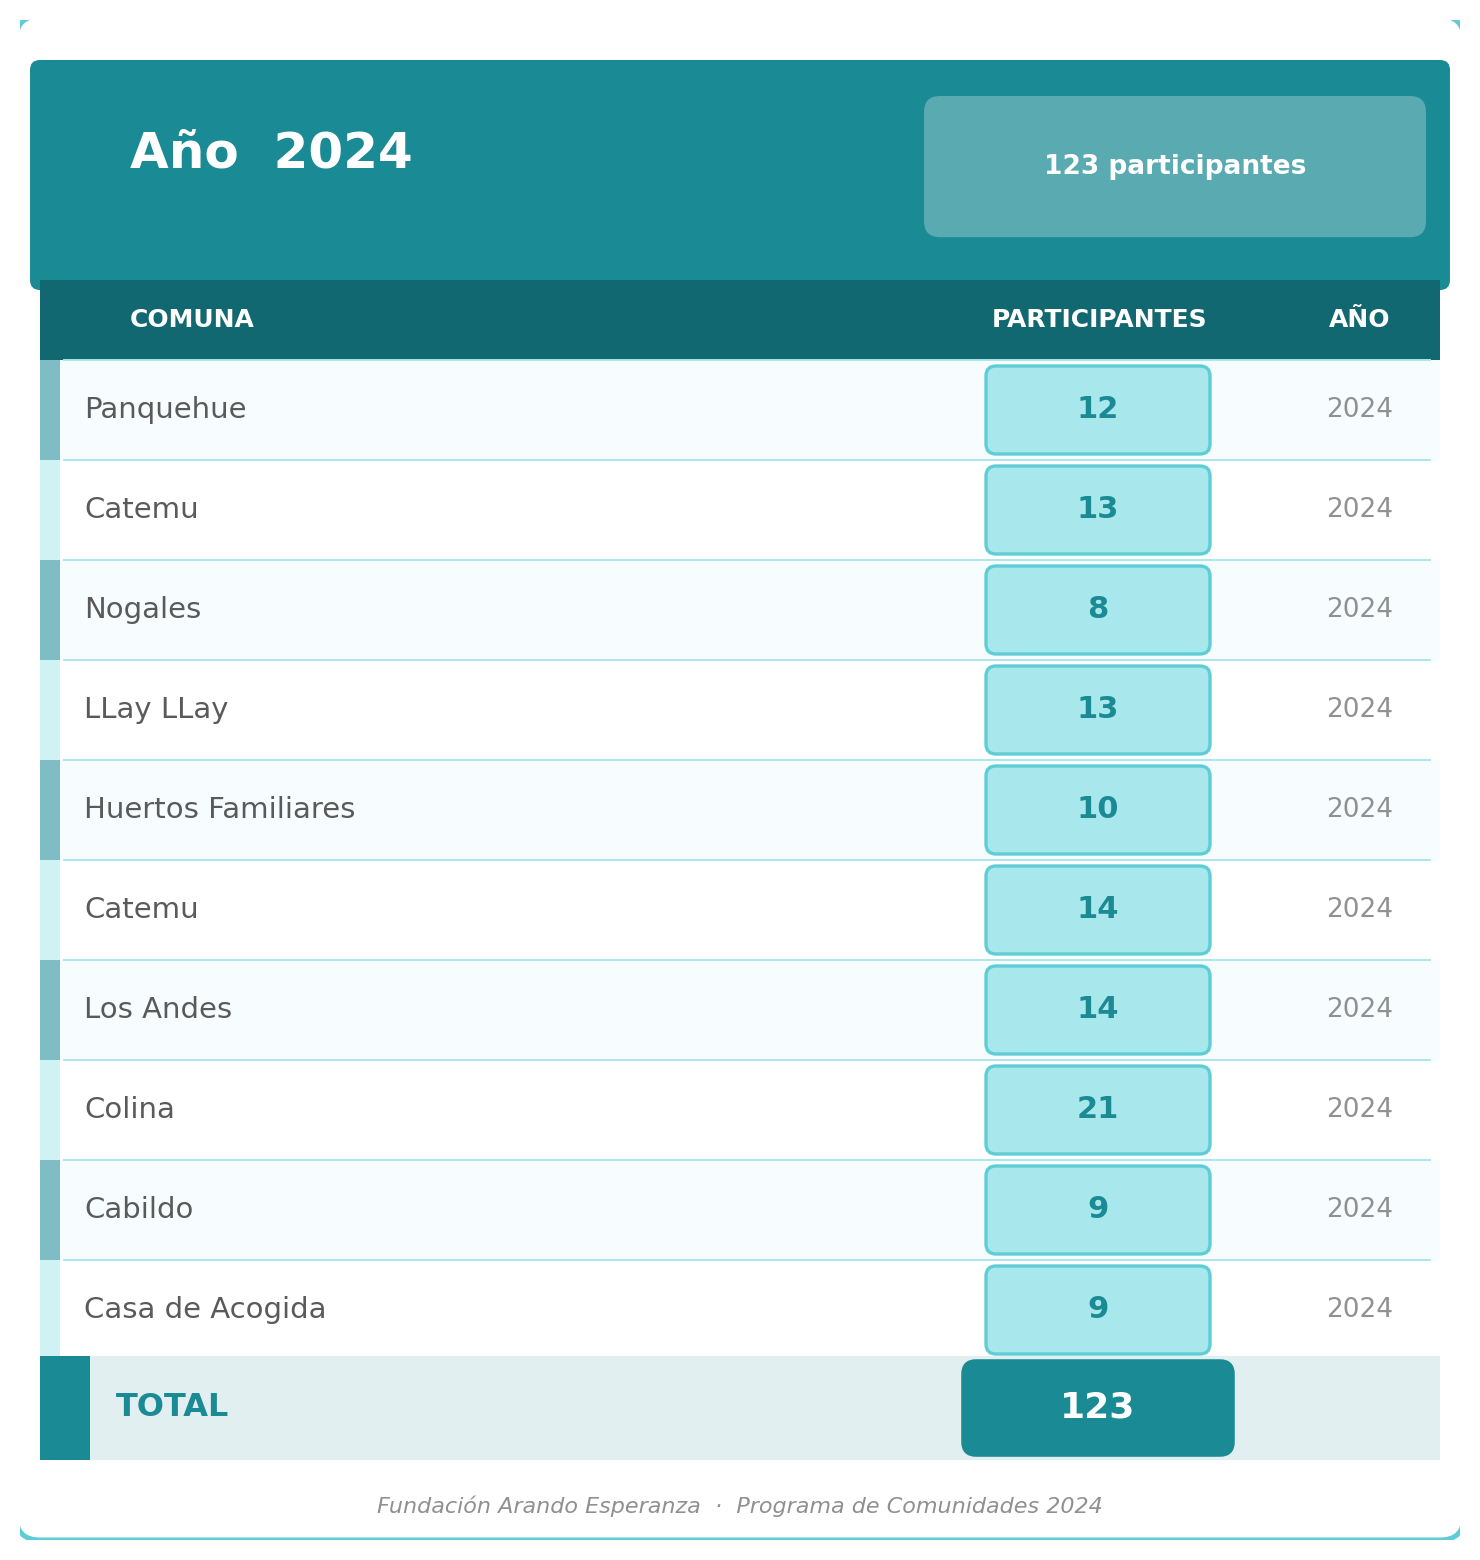Click the TOTAL label
Image resolution: width=1480 pixels, height=1560 pixels.
[172, 1407]
